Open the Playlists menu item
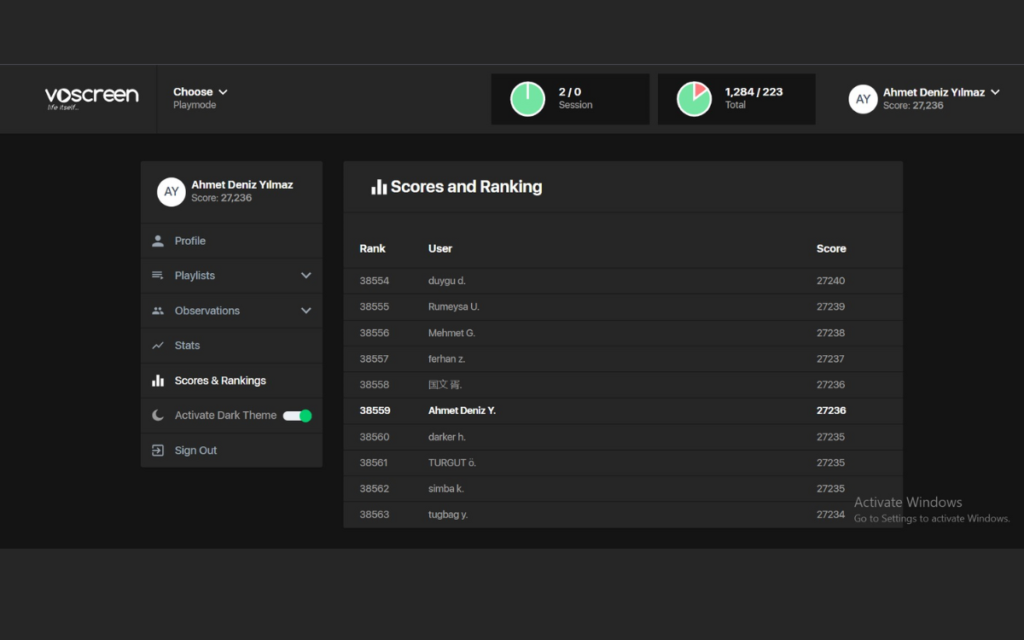The width and height of the screenshot is (1024, 640). pos(232,276)
